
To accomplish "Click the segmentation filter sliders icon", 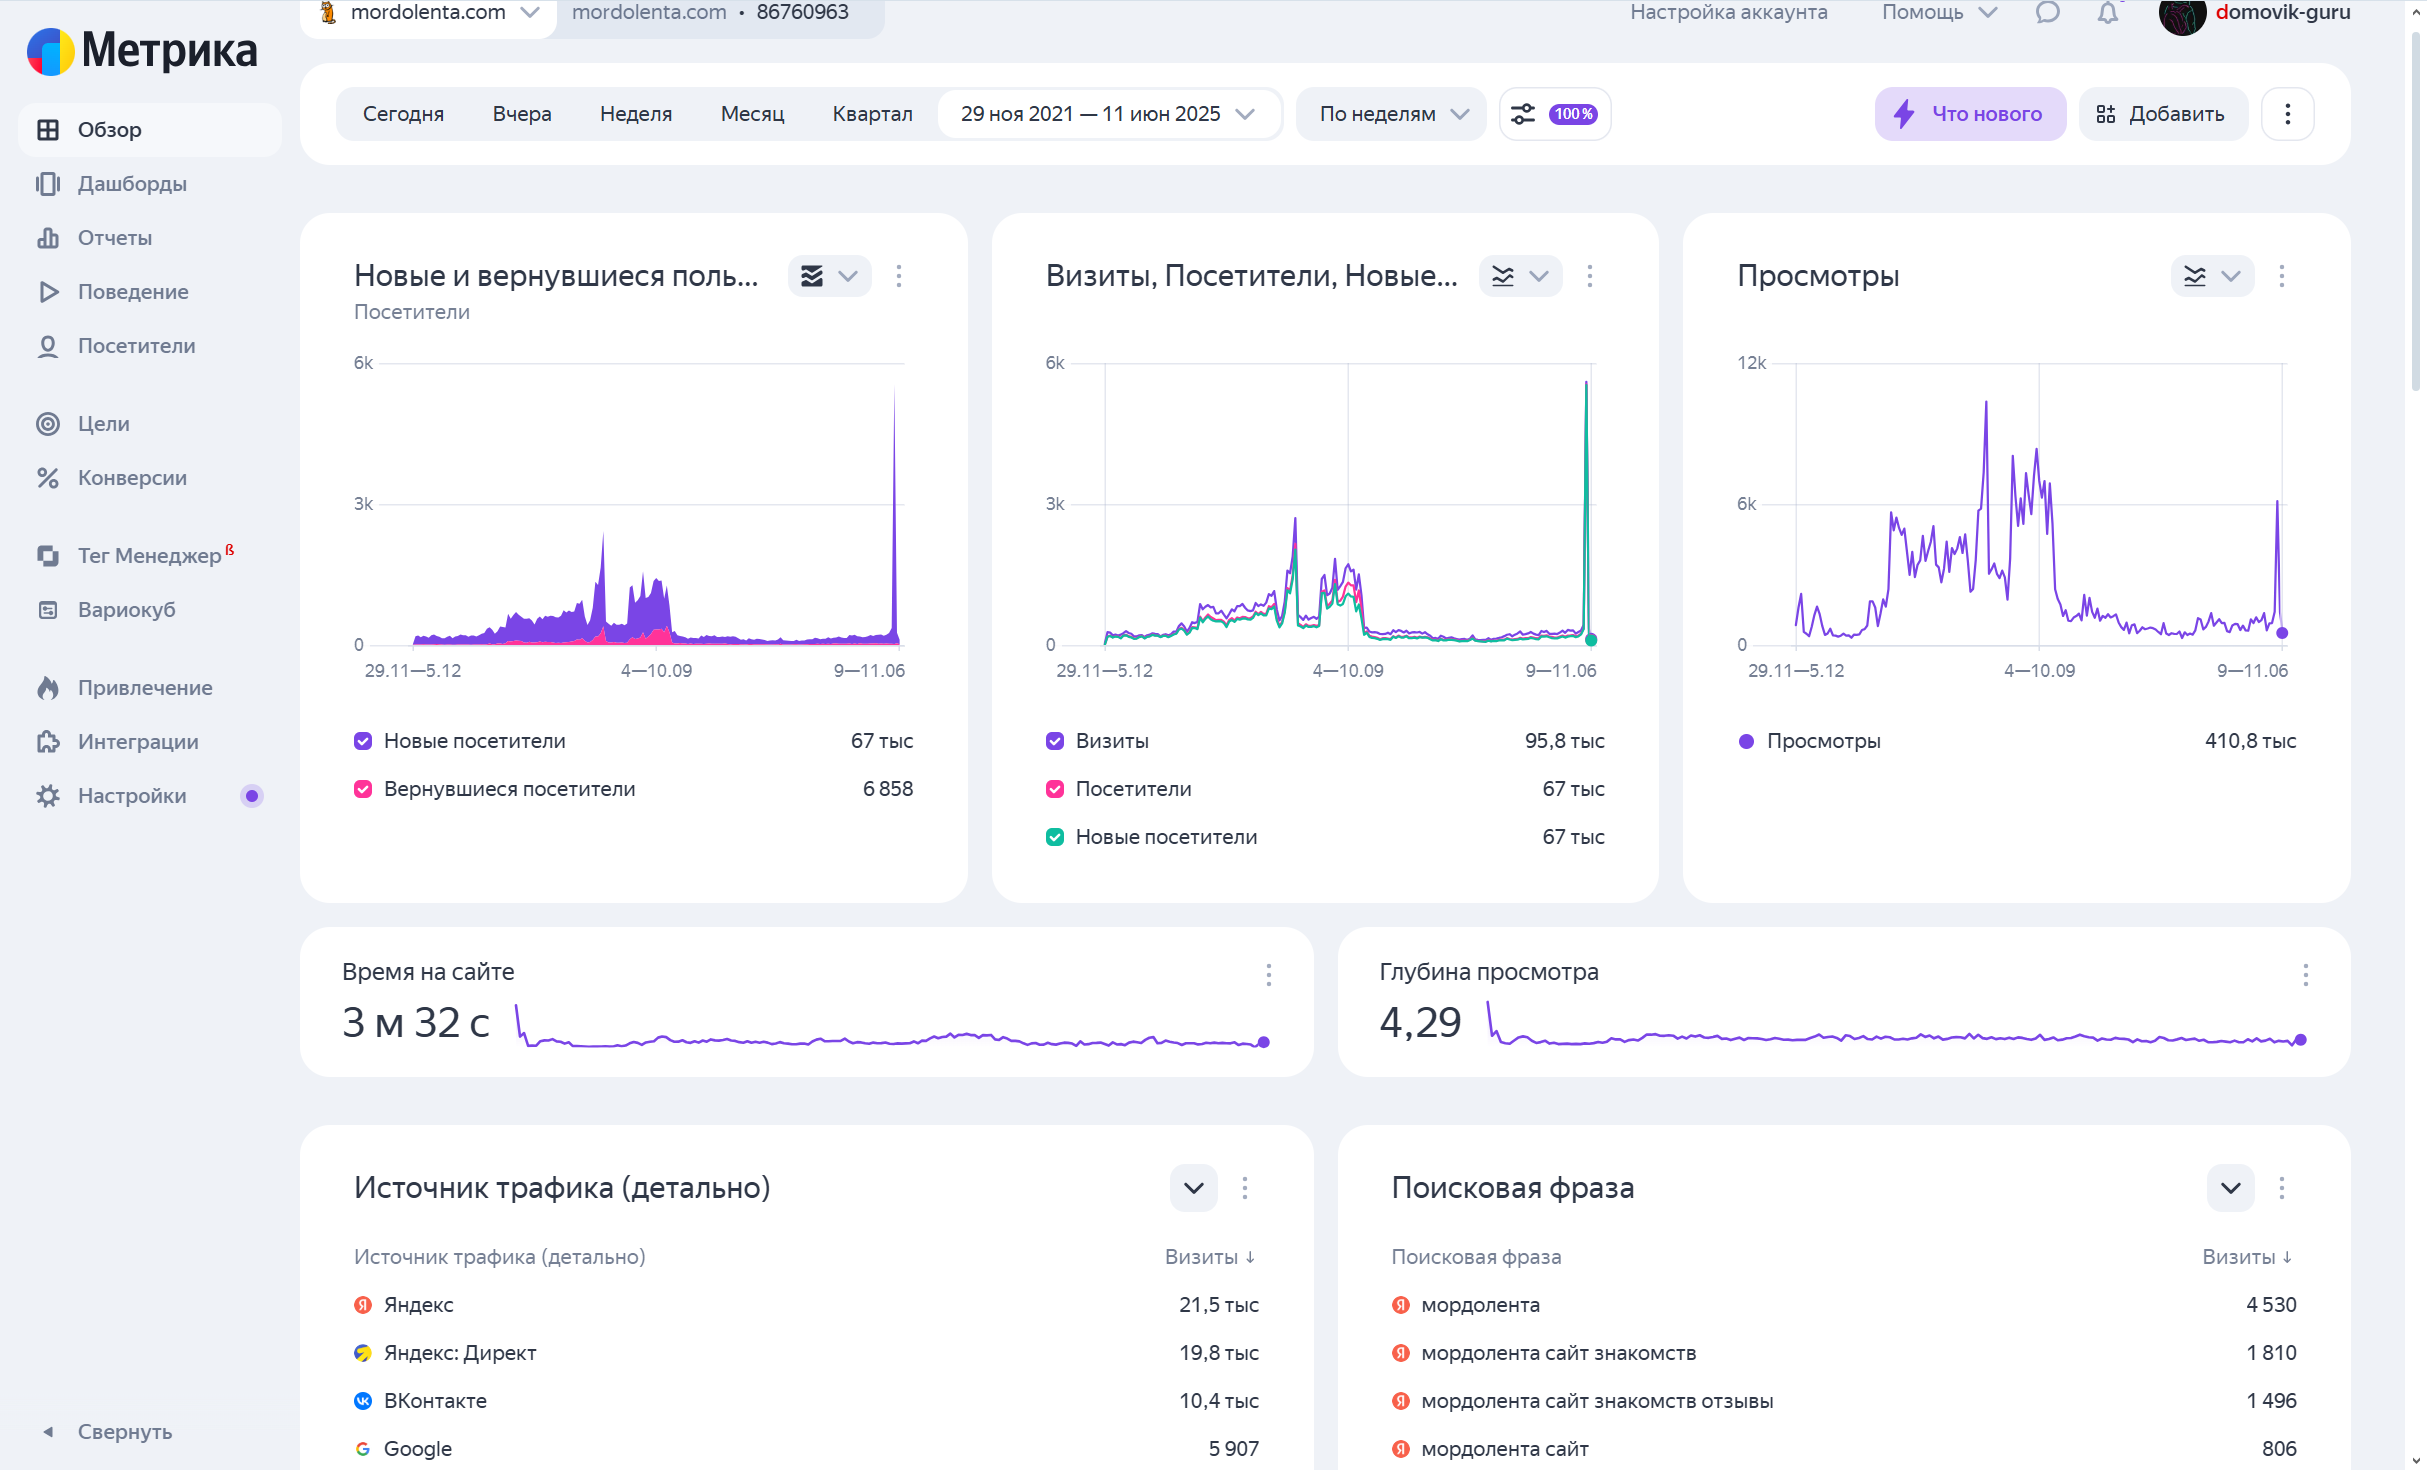I will point(1522,114).
